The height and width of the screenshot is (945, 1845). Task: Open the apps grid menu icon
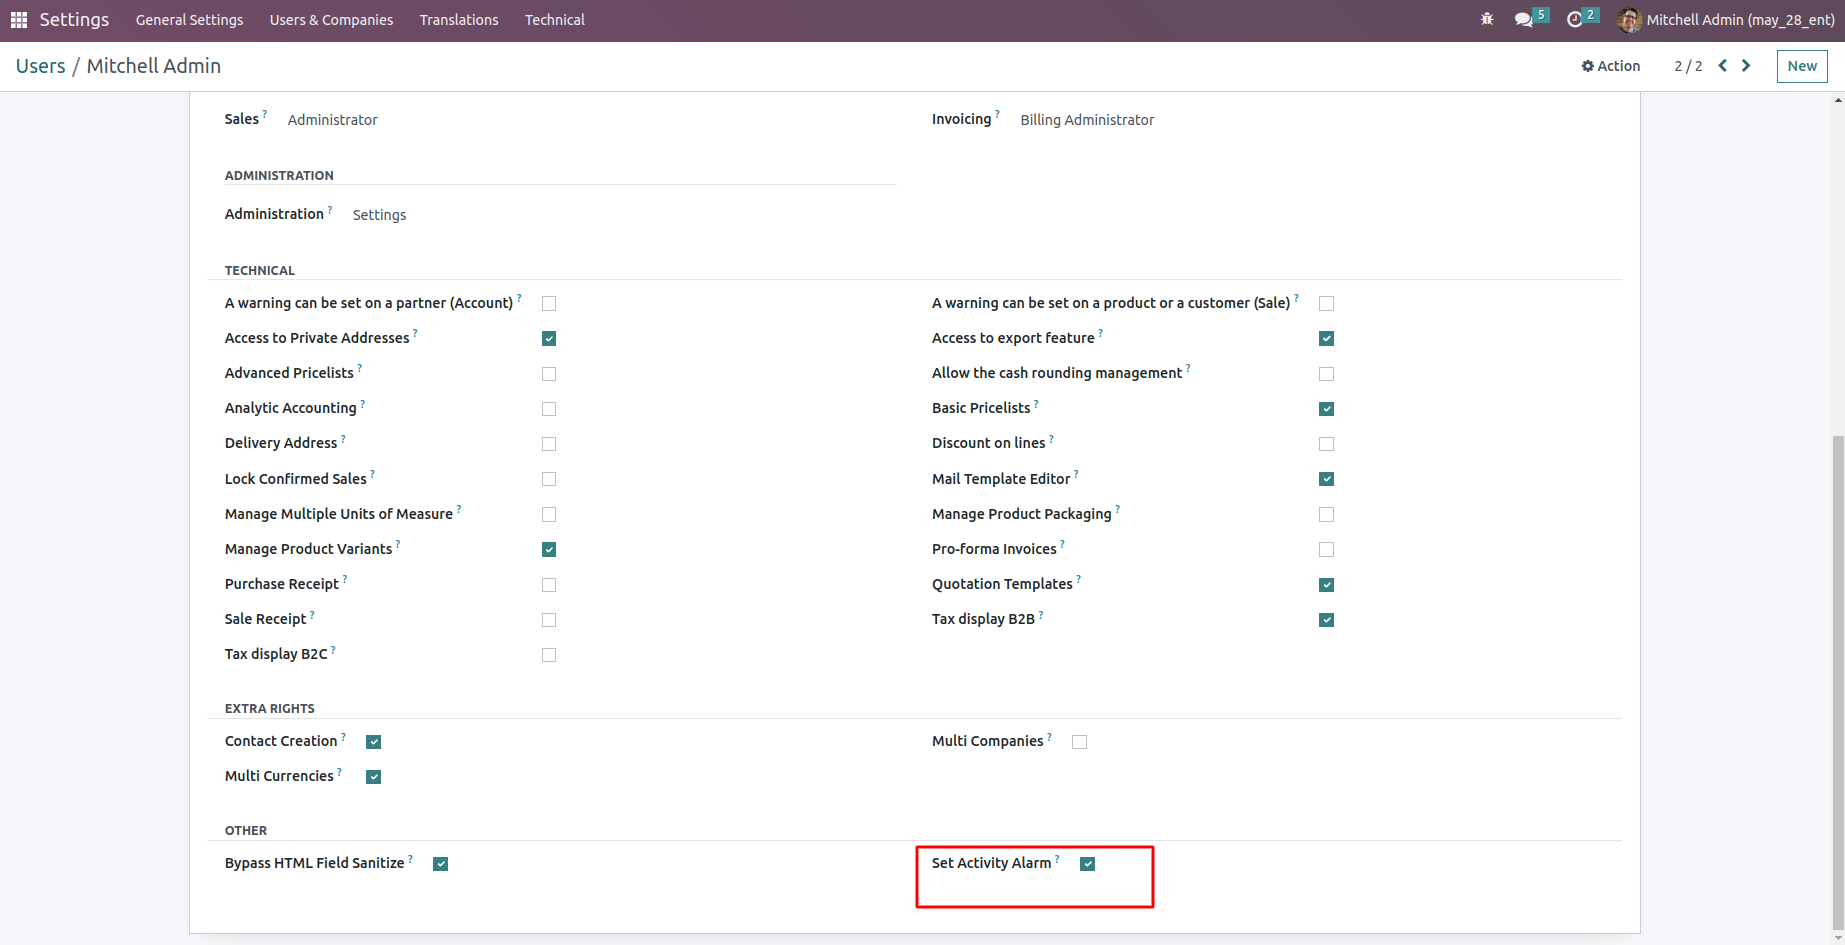[19, 20]
